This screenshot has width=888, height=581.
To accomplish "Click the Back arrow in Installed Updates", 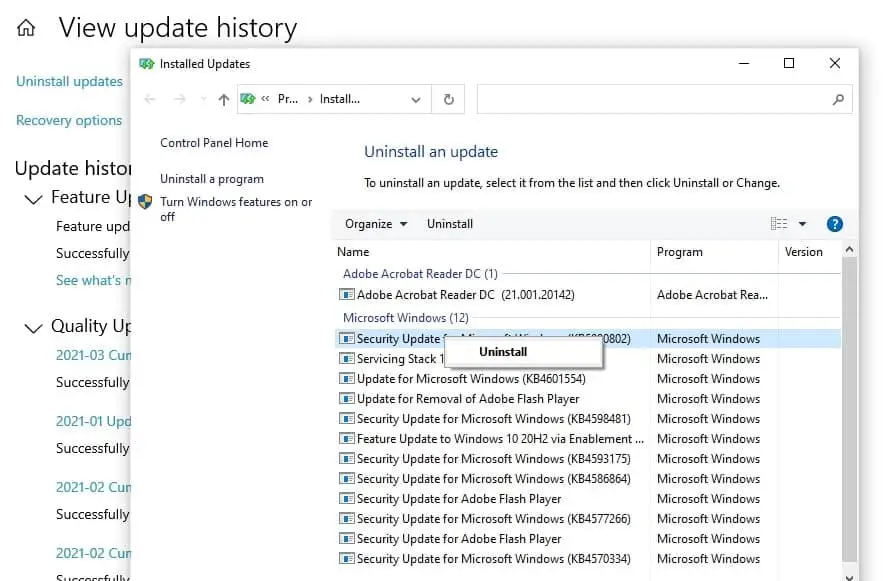I will pos(150,99).
